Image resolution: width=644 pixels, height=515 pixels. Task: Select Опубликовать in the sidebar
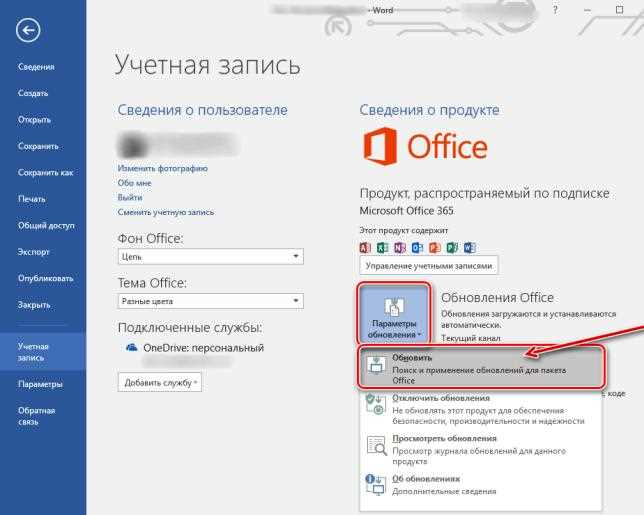point(45,278)
